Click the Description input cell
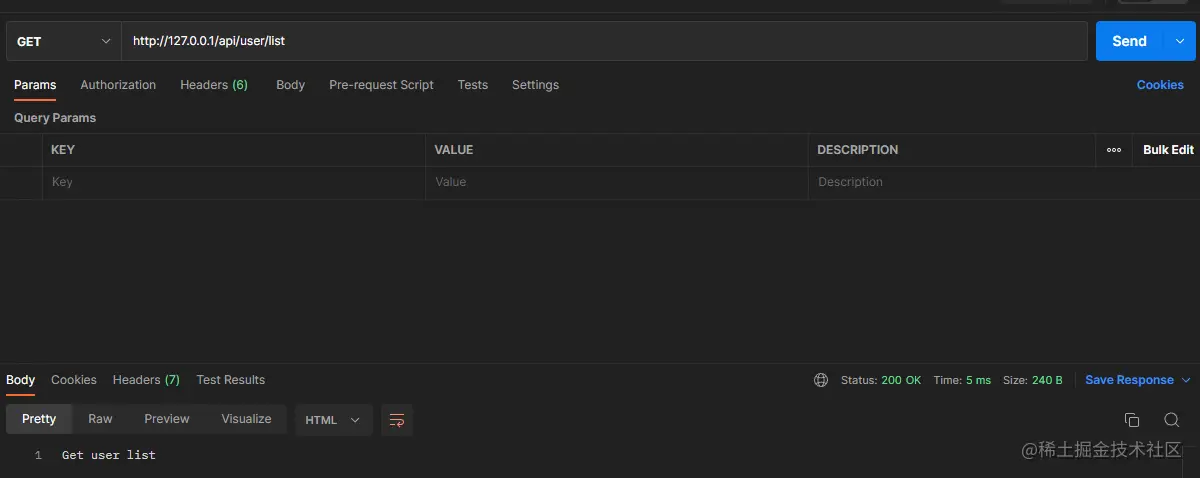This screenshot has width=1200, height=478. [x=952, y=182]
